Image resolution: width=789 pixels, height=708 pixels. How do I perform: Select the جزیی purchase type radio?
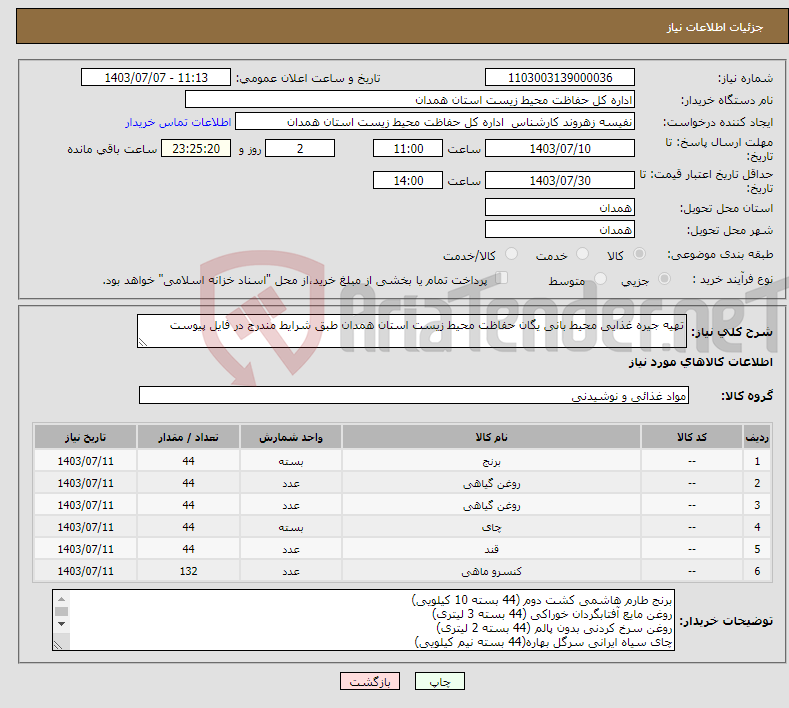point(664,279)
